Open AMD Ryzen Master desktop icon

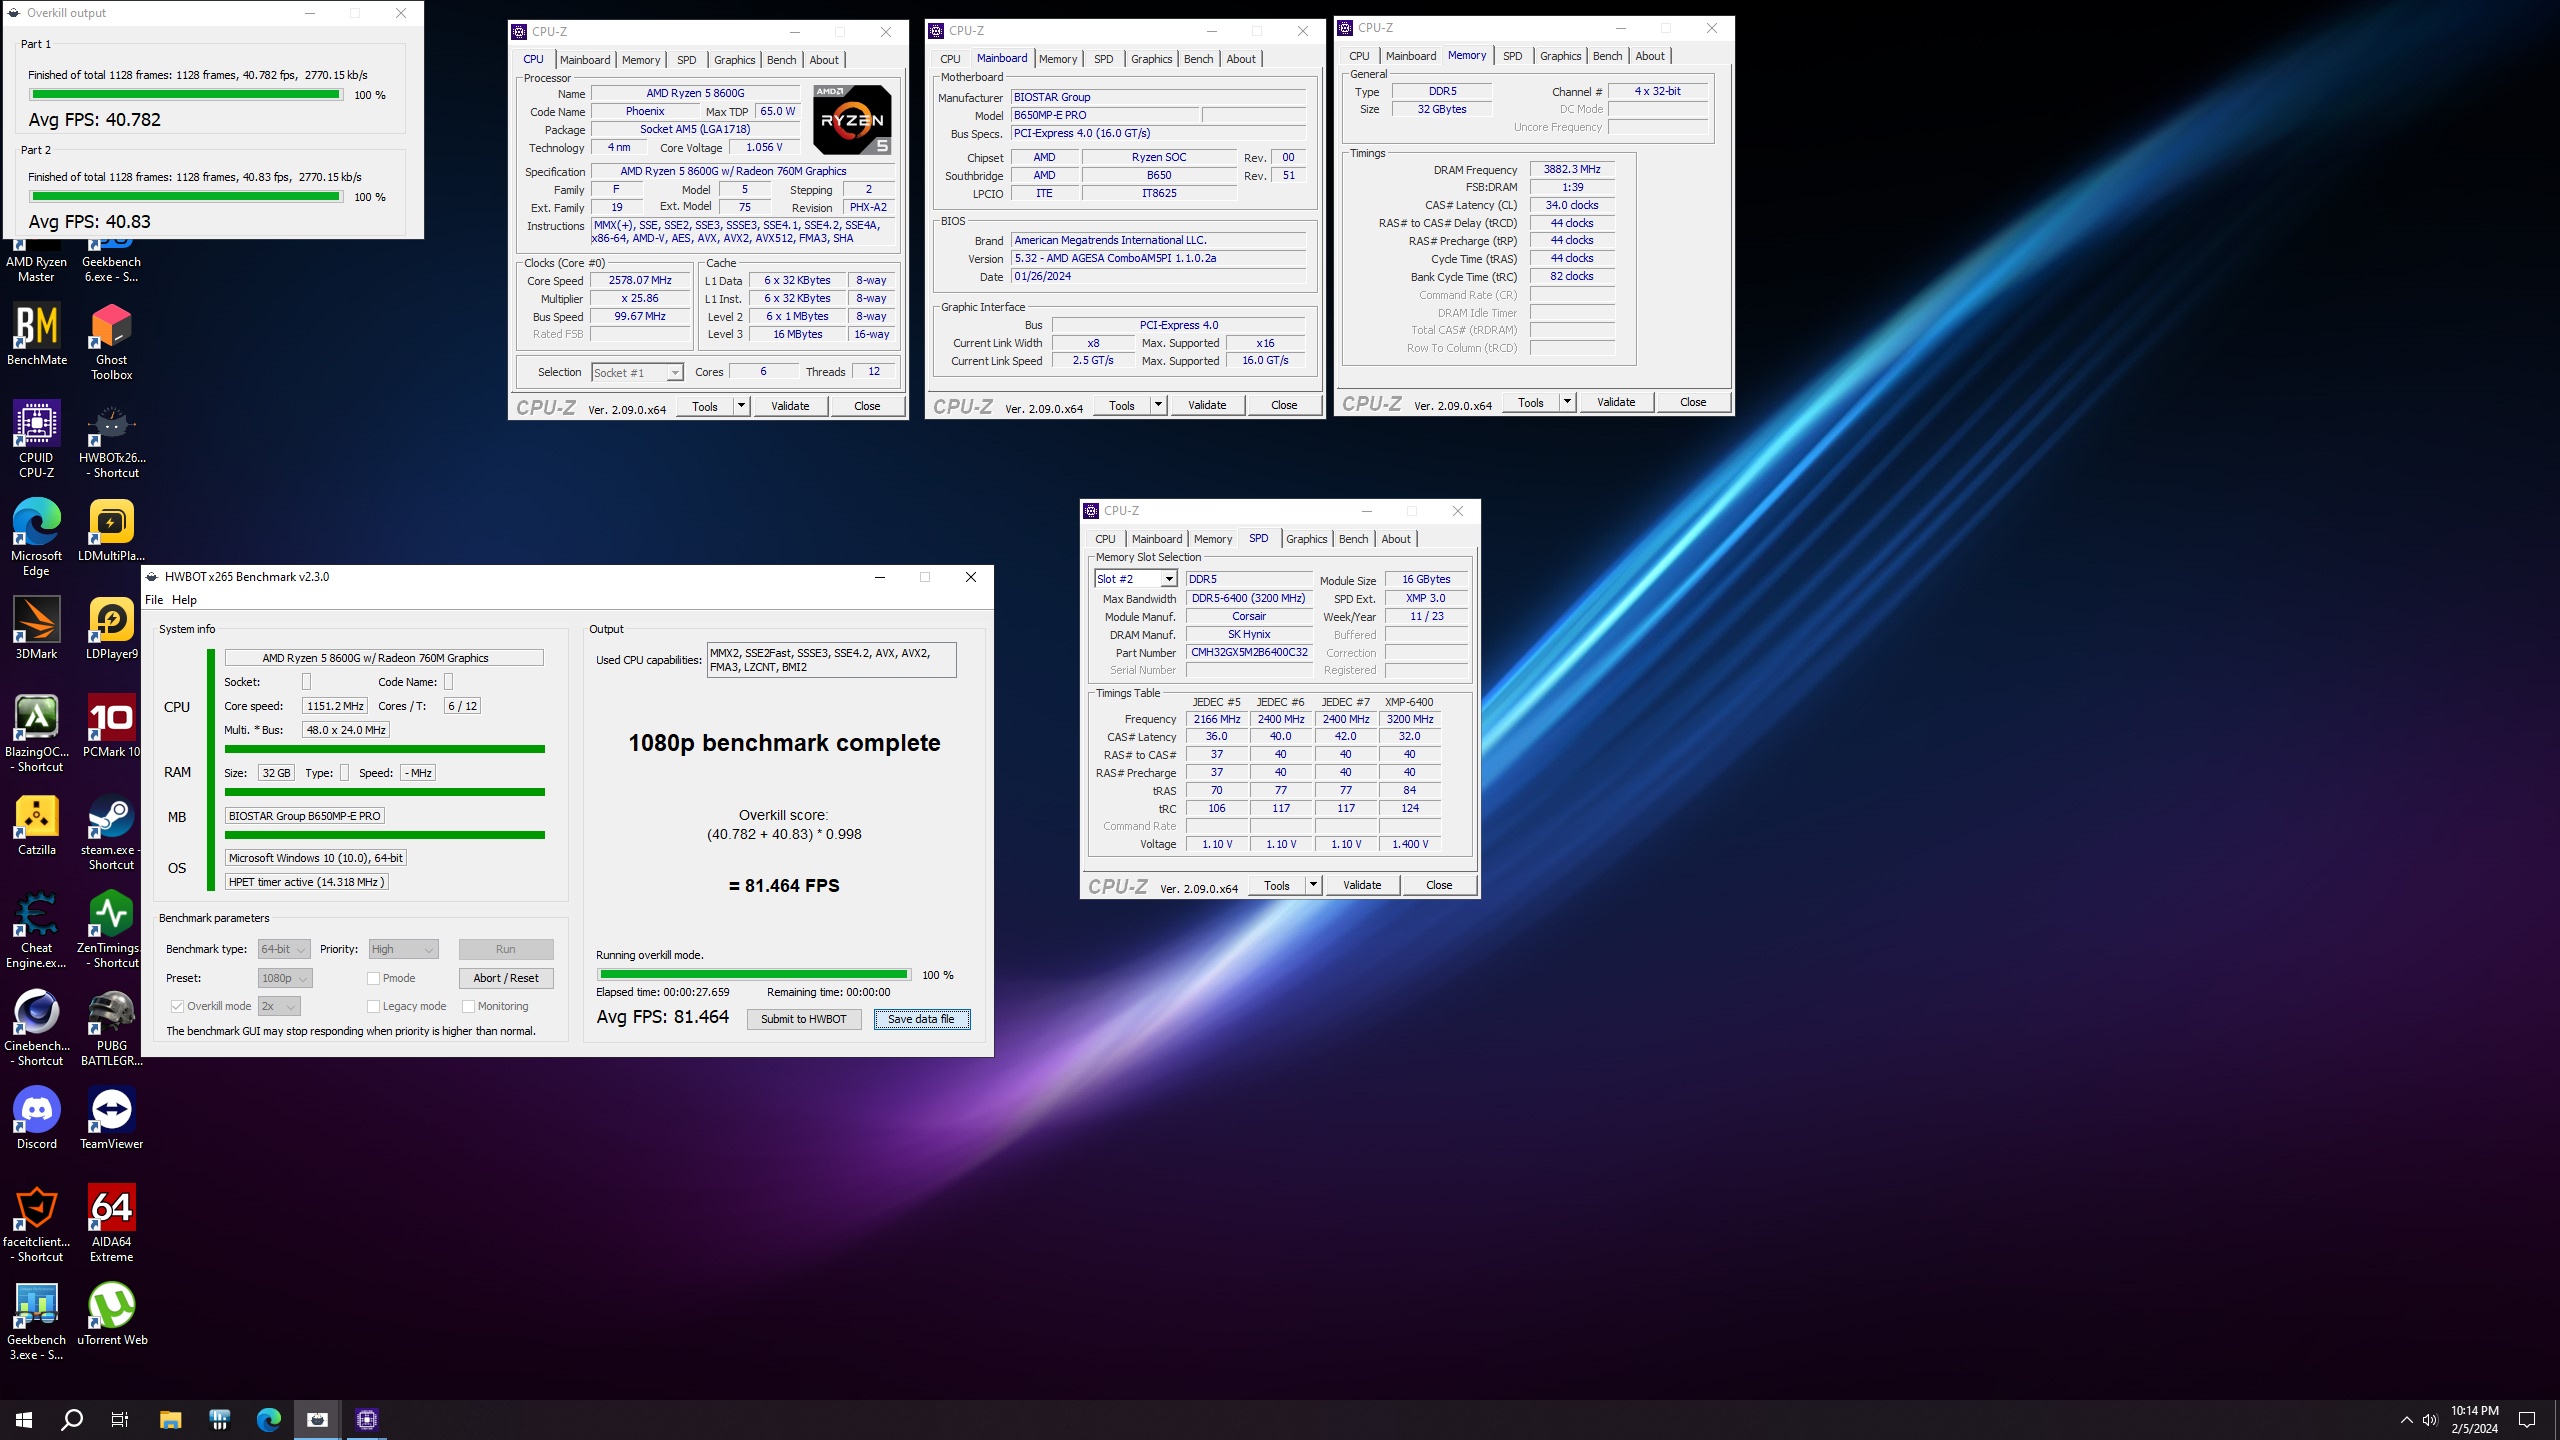pyautogui.click(x=37, y=262)
